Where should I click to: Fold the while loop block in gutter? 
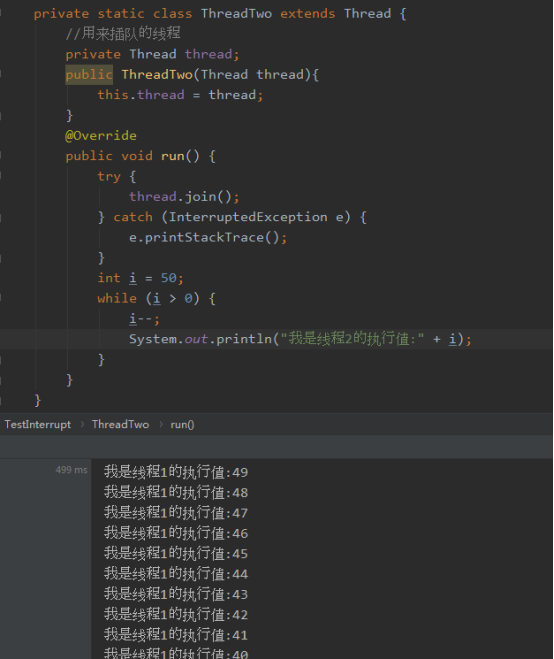pyautogui.click(x=1, y=298)
